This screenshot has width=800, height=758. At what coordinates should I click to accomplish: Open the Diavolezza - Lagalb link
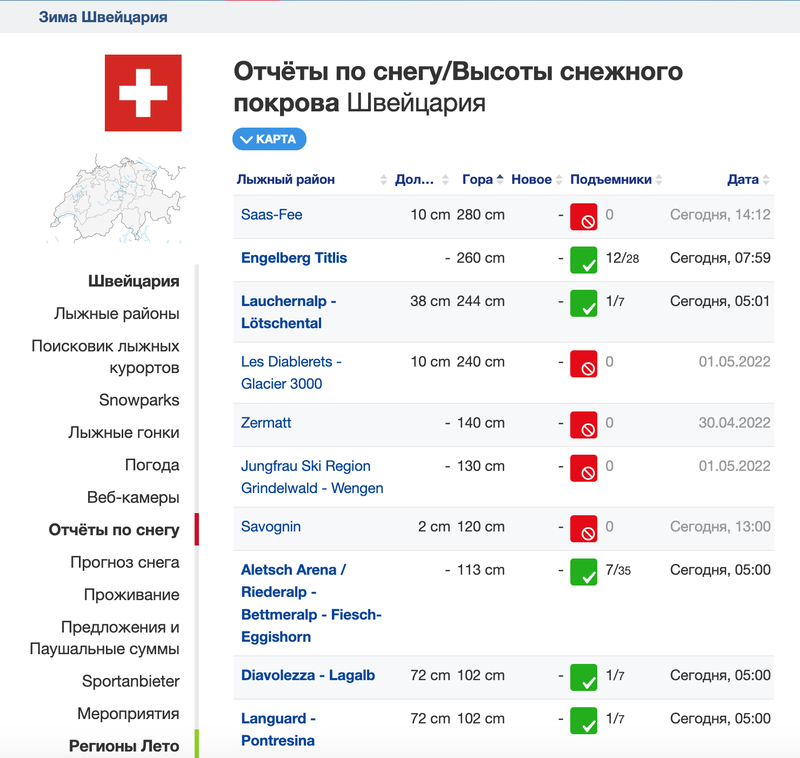pyautogui.click(x=308, y=675)
